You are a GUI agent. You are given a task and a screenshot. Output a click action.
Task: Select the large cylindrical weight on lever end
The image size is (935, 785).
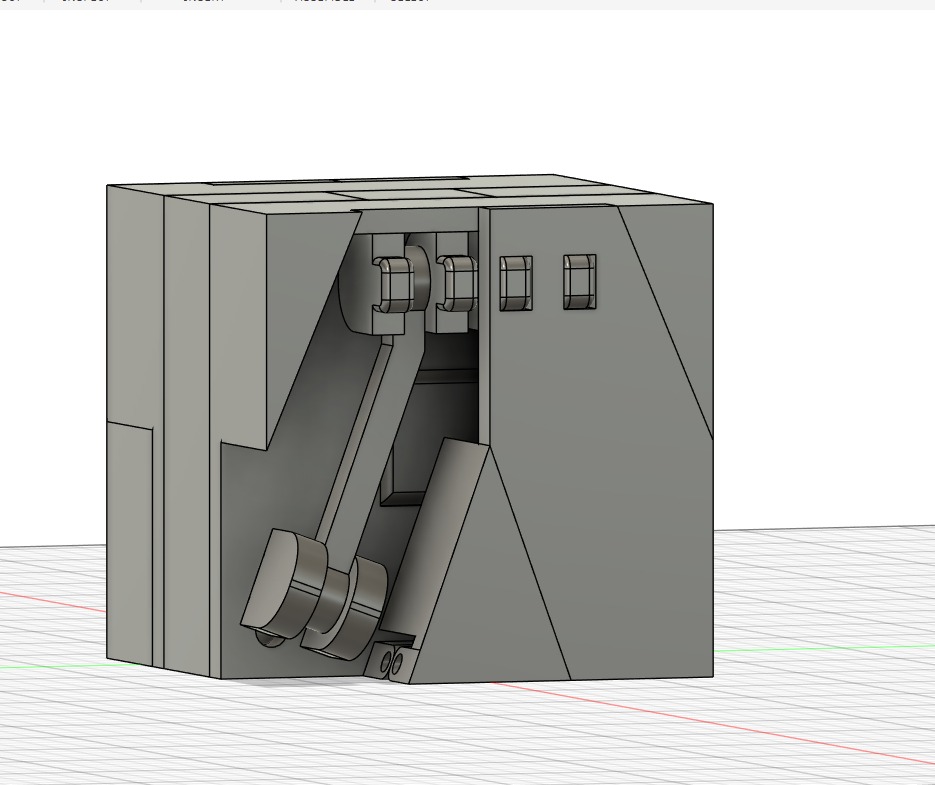point(284,582)
